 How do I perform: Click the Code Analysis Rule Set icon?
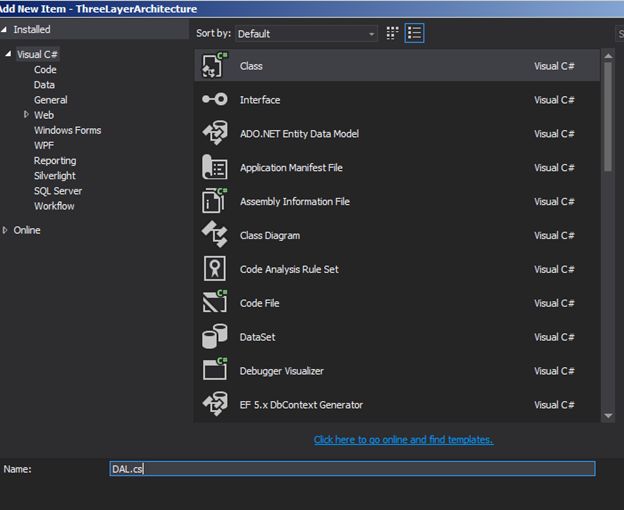pos(215,269)
